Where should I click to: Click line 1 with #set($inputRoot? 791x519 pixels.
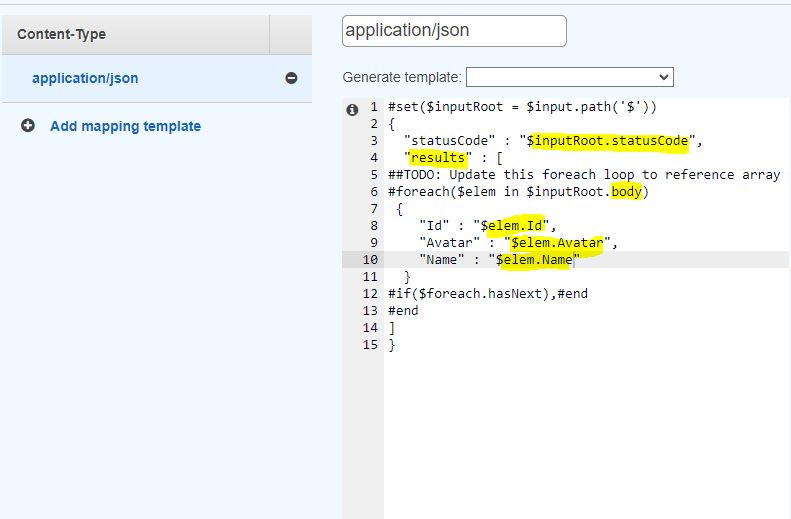coord(522,107)
